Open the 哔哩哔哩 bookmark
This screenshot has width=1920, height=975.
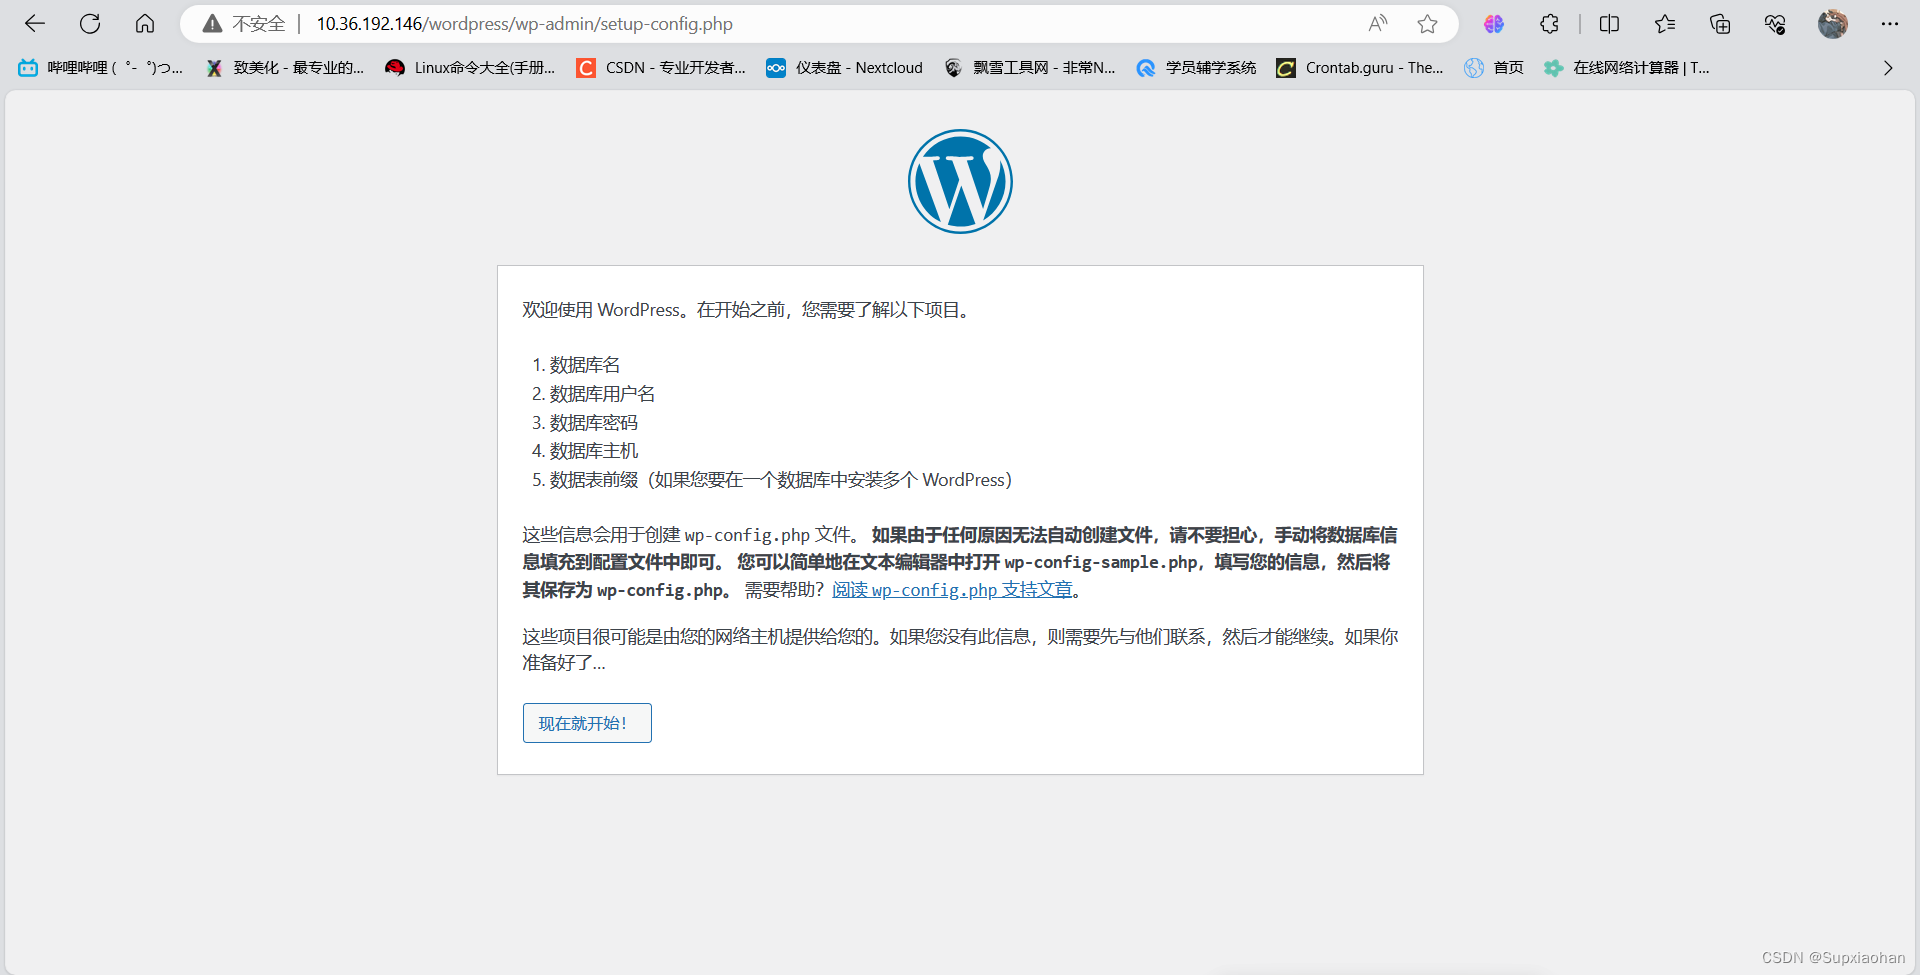(100, 68)
